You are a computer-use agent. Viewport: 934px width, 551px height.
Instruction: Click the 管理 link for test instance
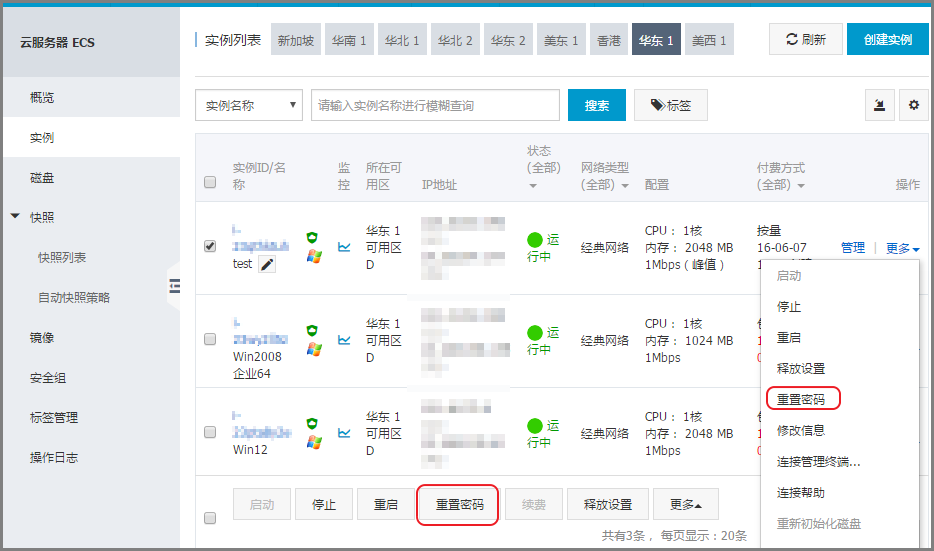tap(852, 248)
